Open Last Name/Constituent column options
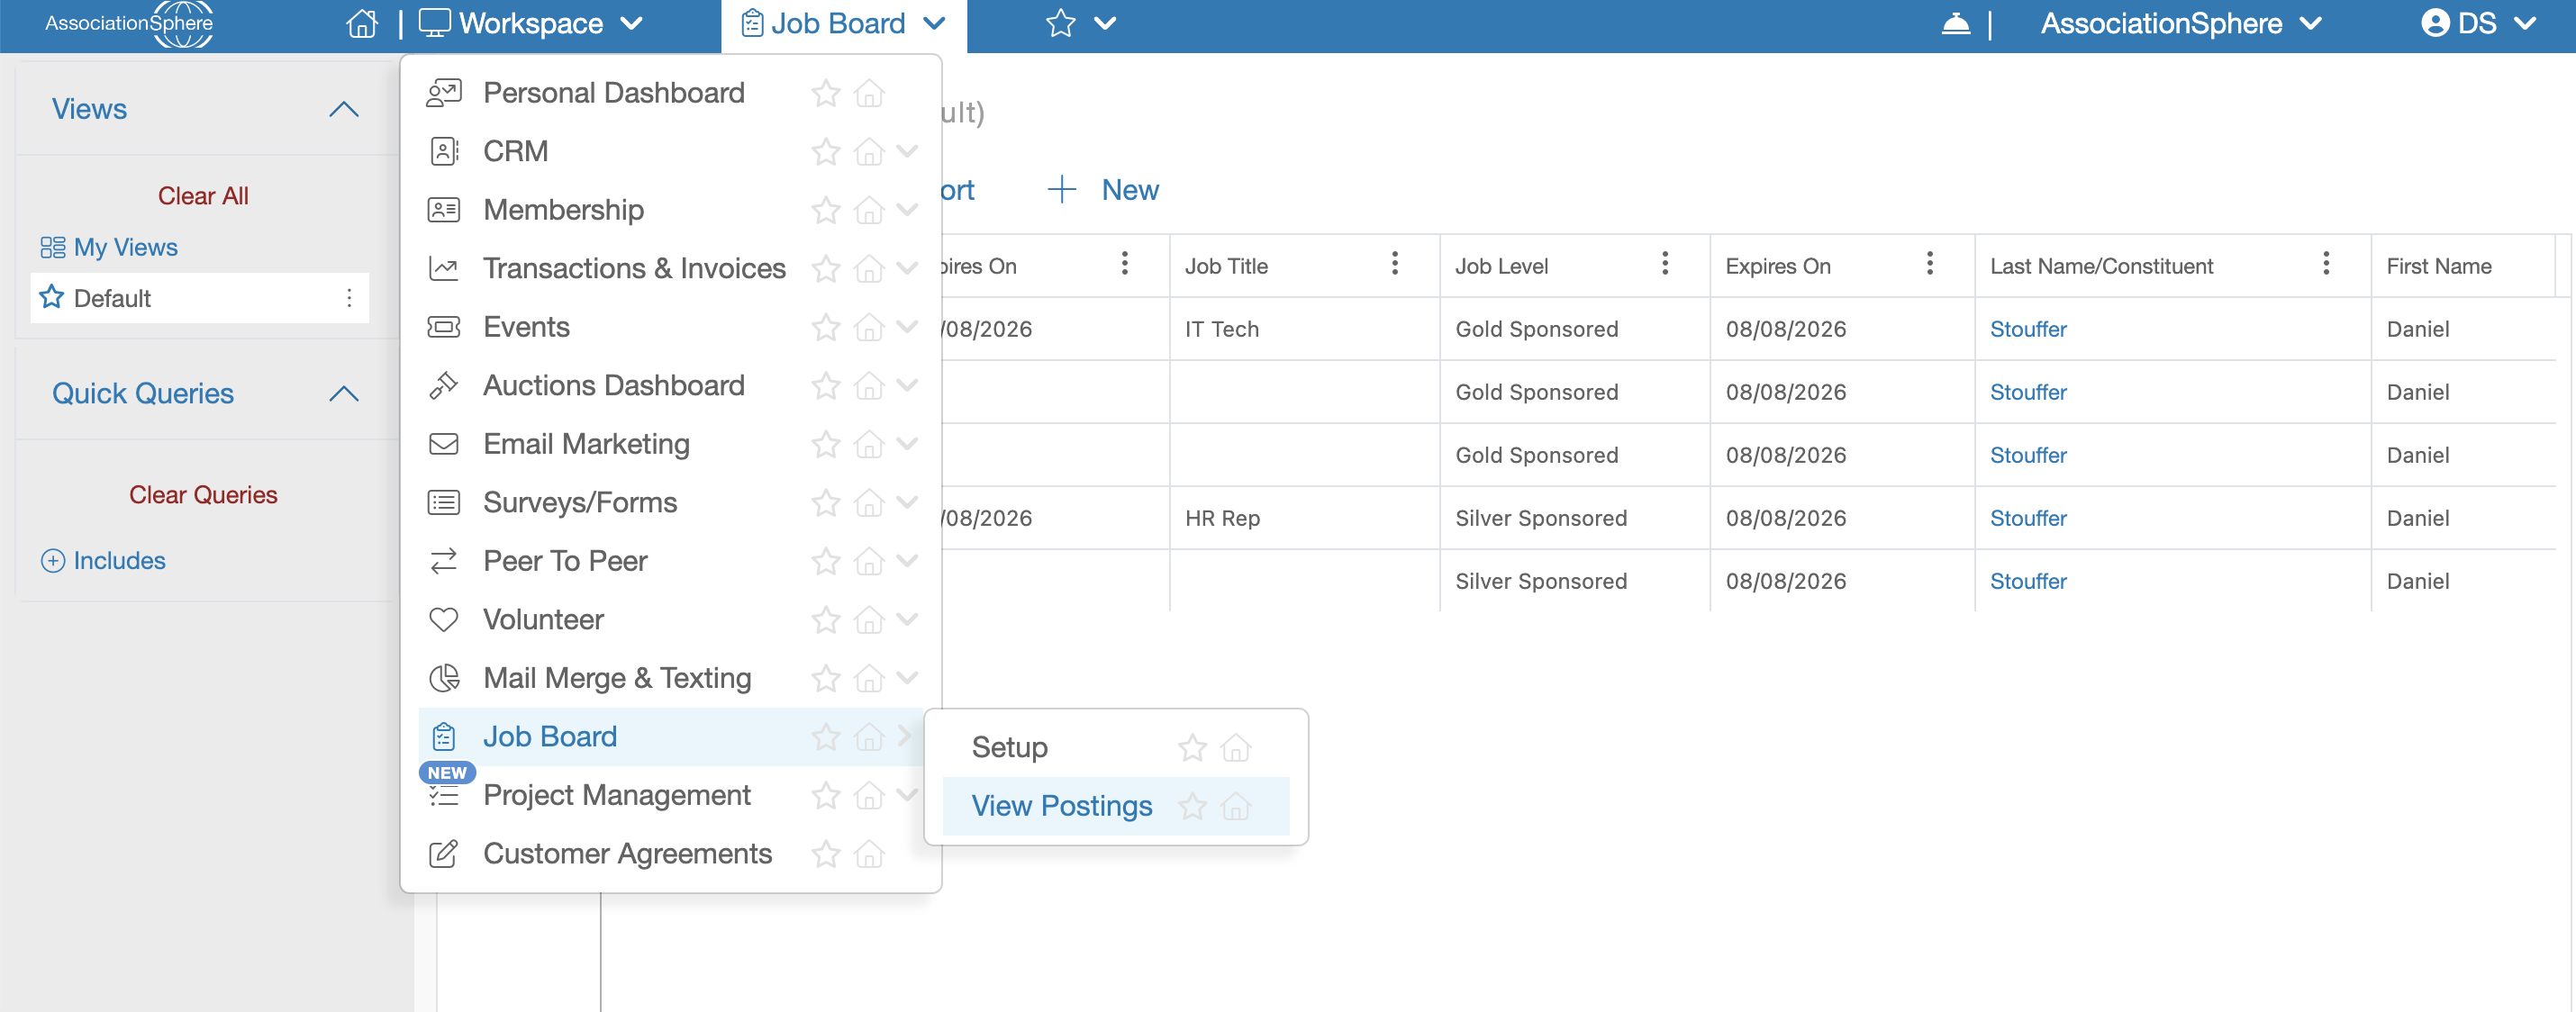The image size is (2576, 1012). tap(2325, 264)
